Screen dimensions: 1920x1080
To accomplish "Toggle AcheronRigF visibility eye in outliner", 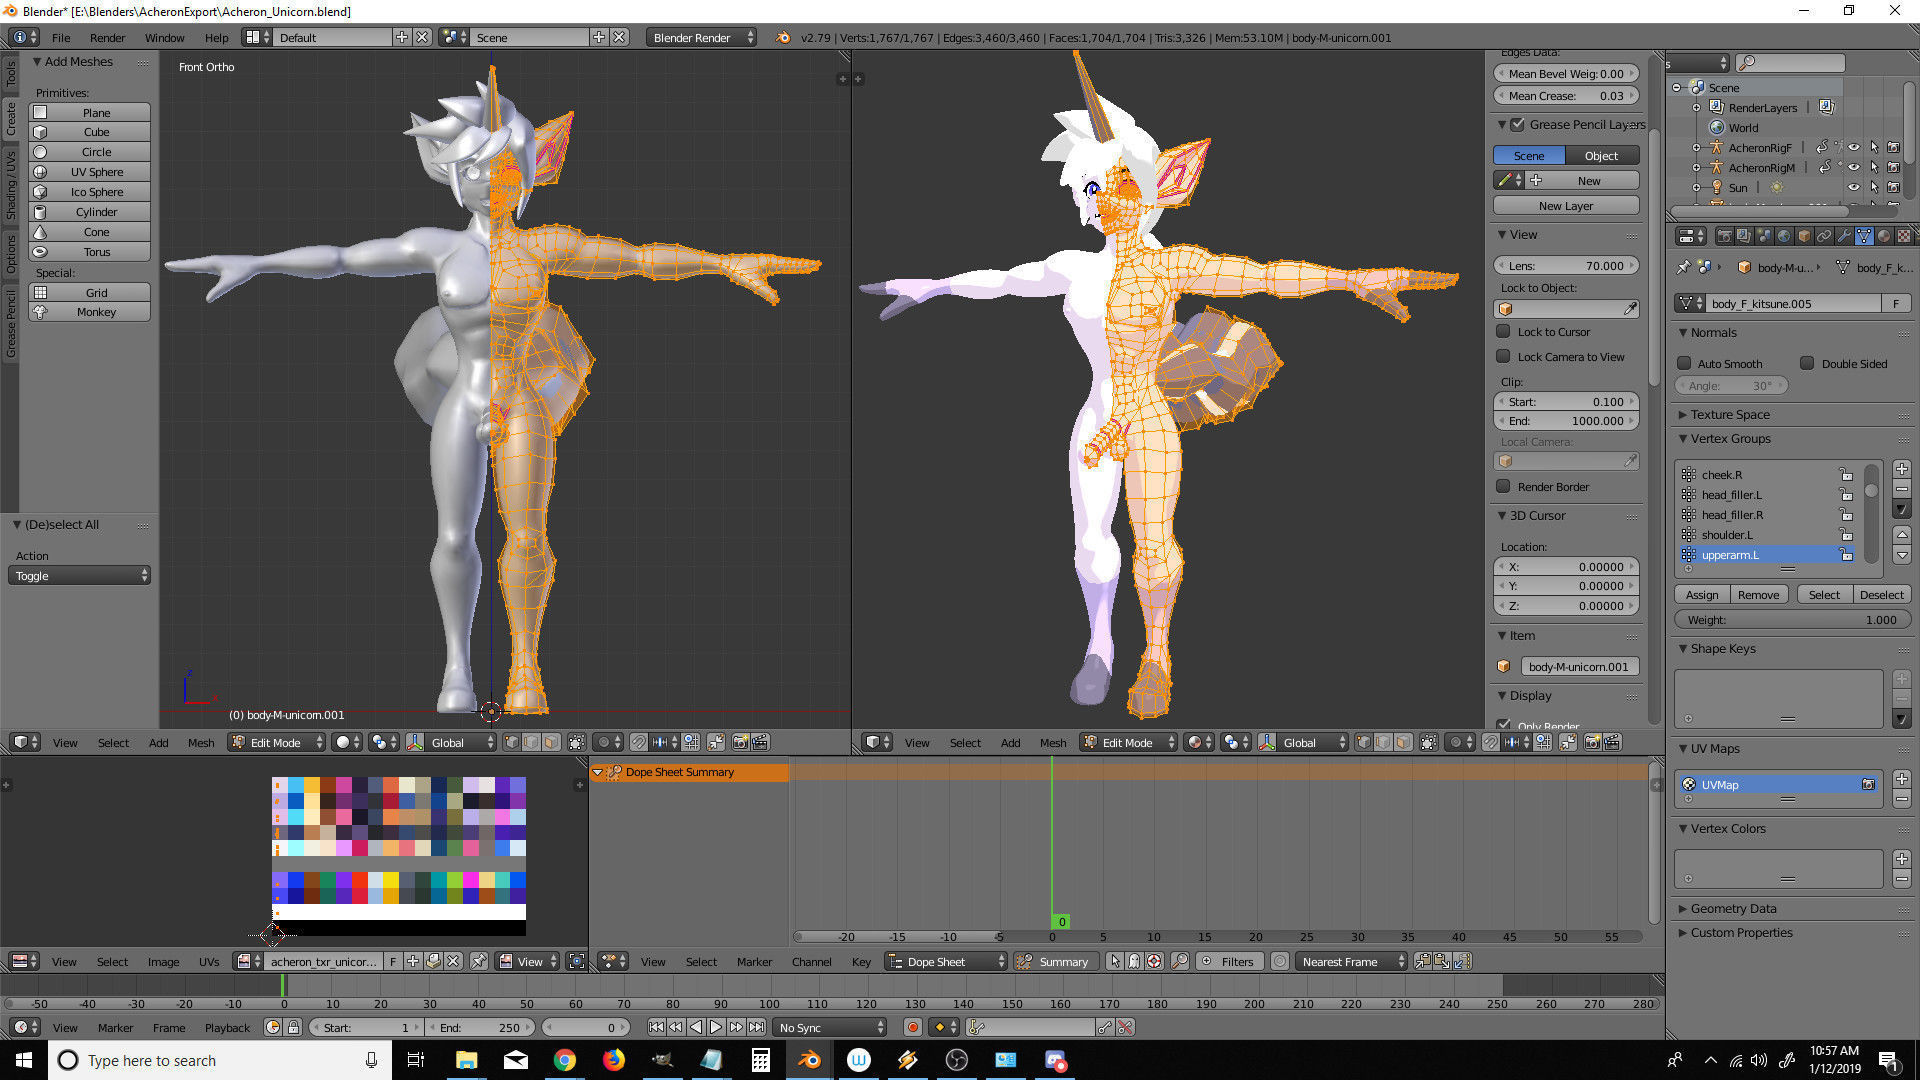I will coord(1853,147).
